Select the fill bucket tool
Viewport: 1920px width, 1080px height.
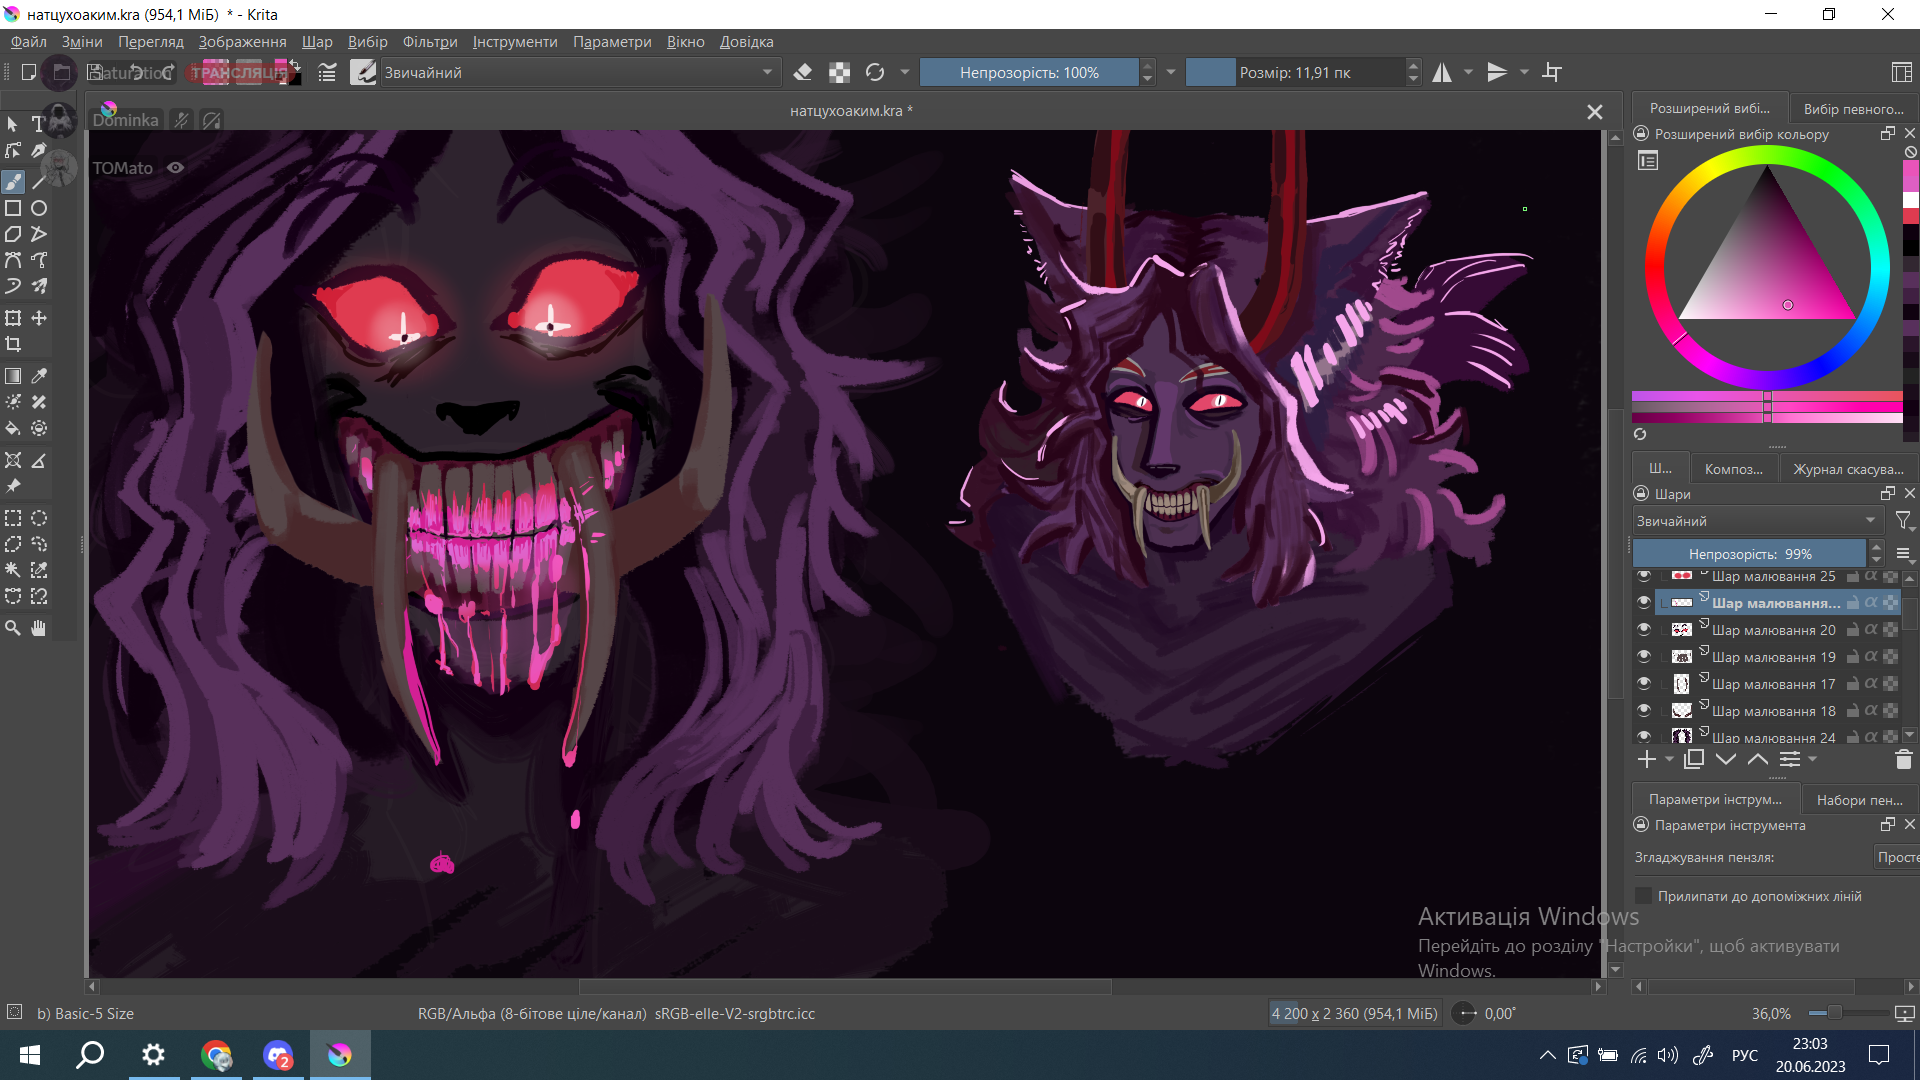(x=13, y=428)
